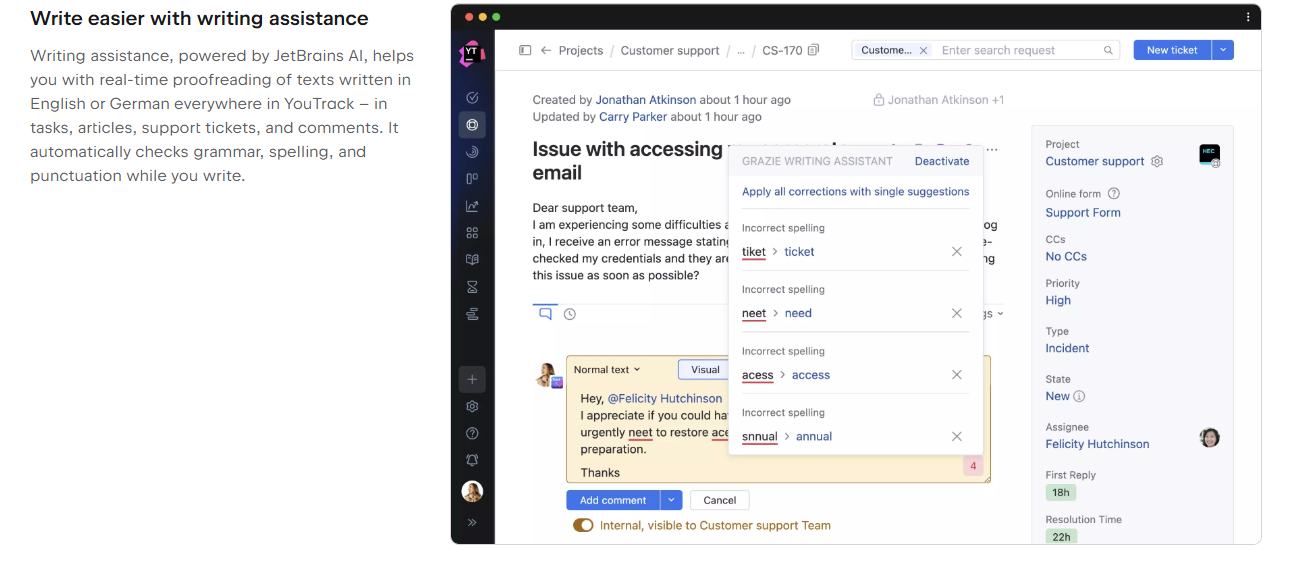Open the Normal text style dropdown
Image resolution: width=1309 pixels, height=568 pixels.
tap(607, 369)
